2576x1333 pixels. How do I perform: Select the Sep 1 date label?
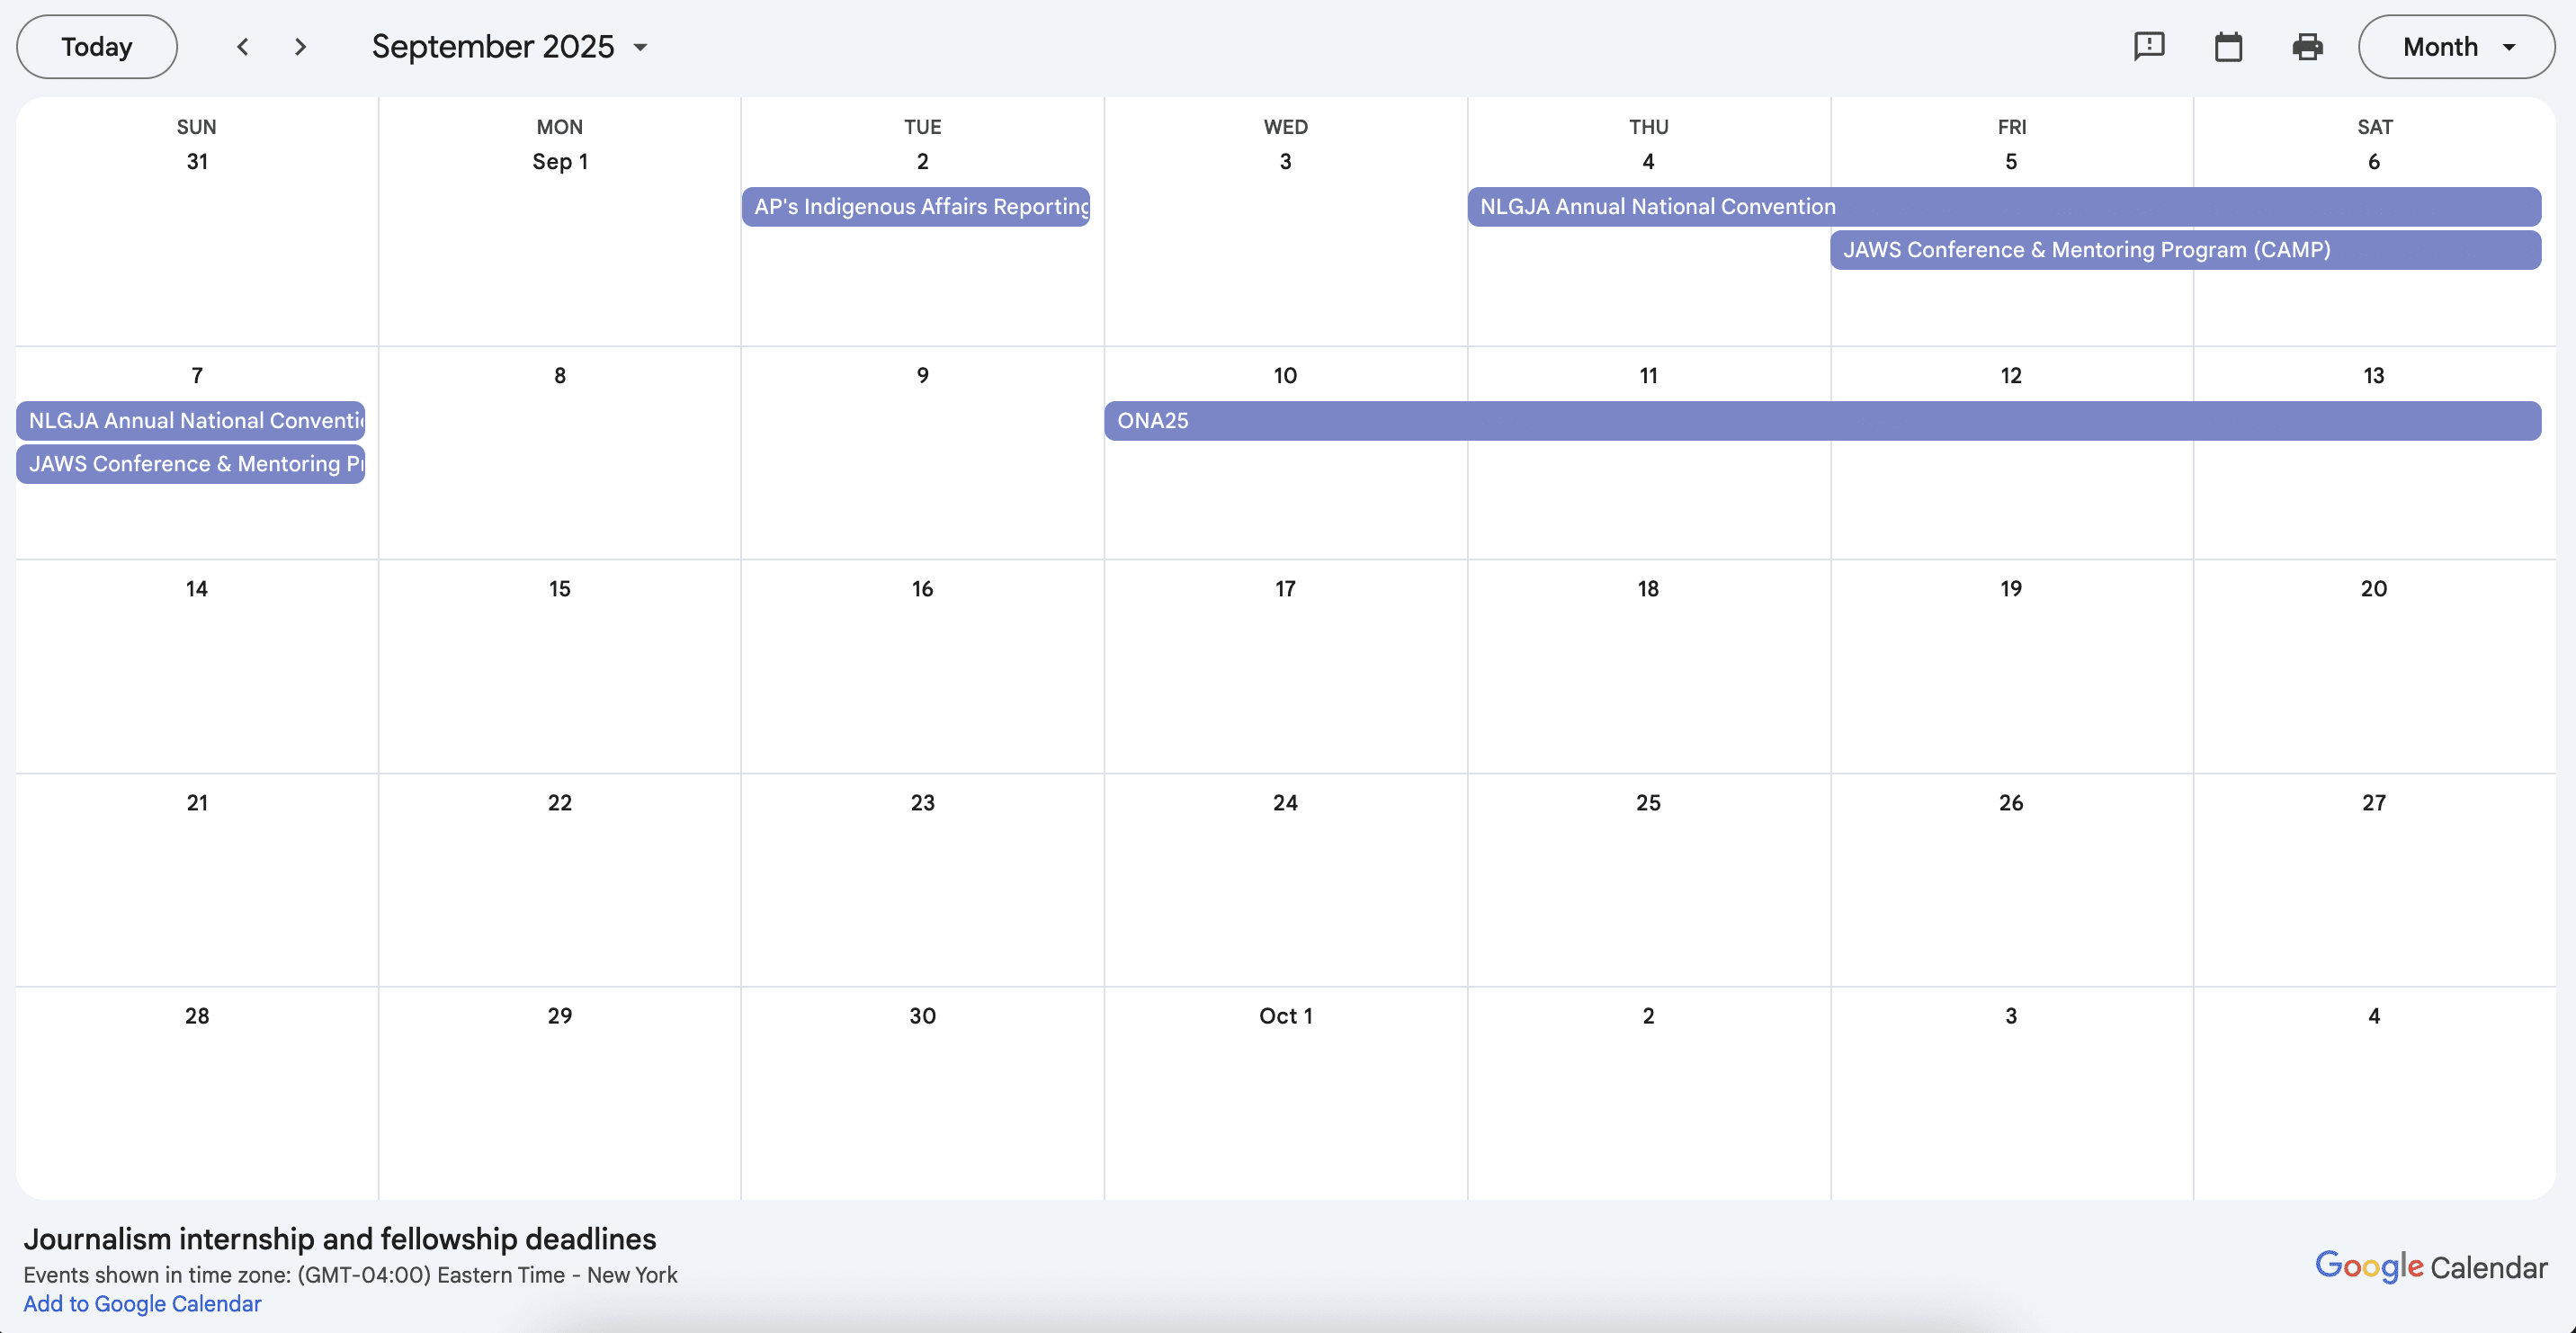point(559,162)
